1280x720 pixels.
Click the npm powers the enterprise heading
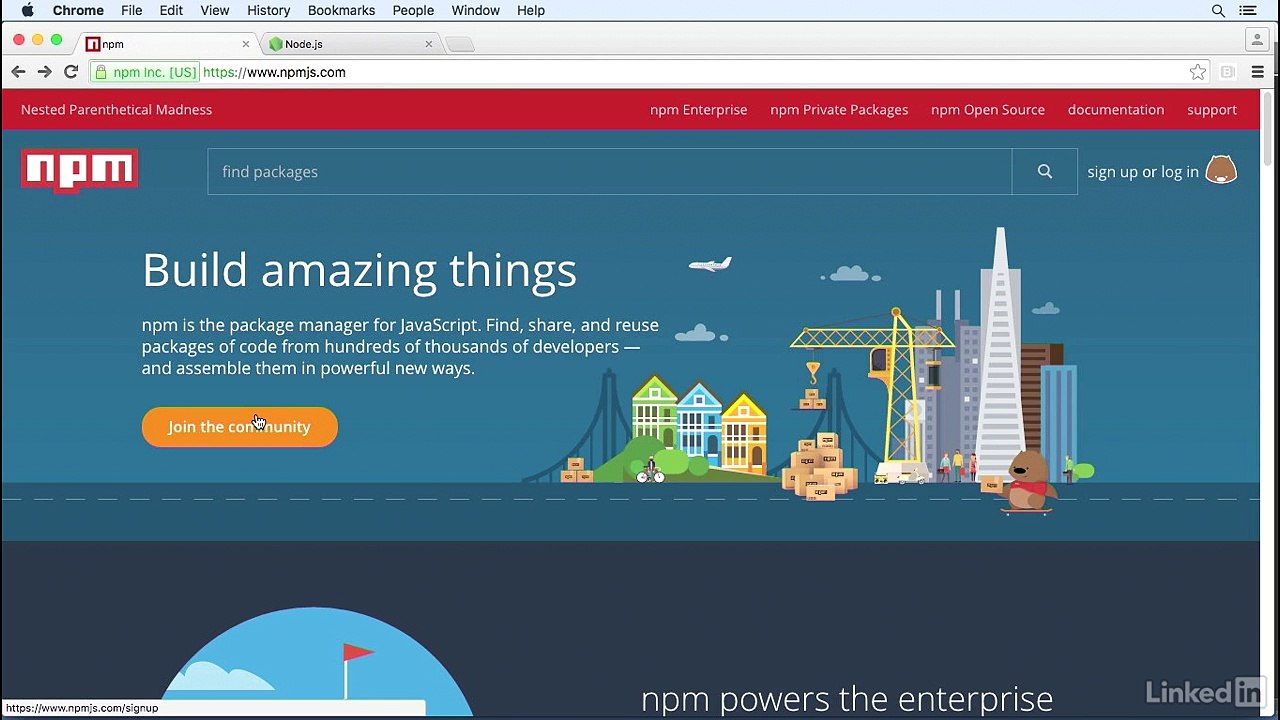(847, 699)
